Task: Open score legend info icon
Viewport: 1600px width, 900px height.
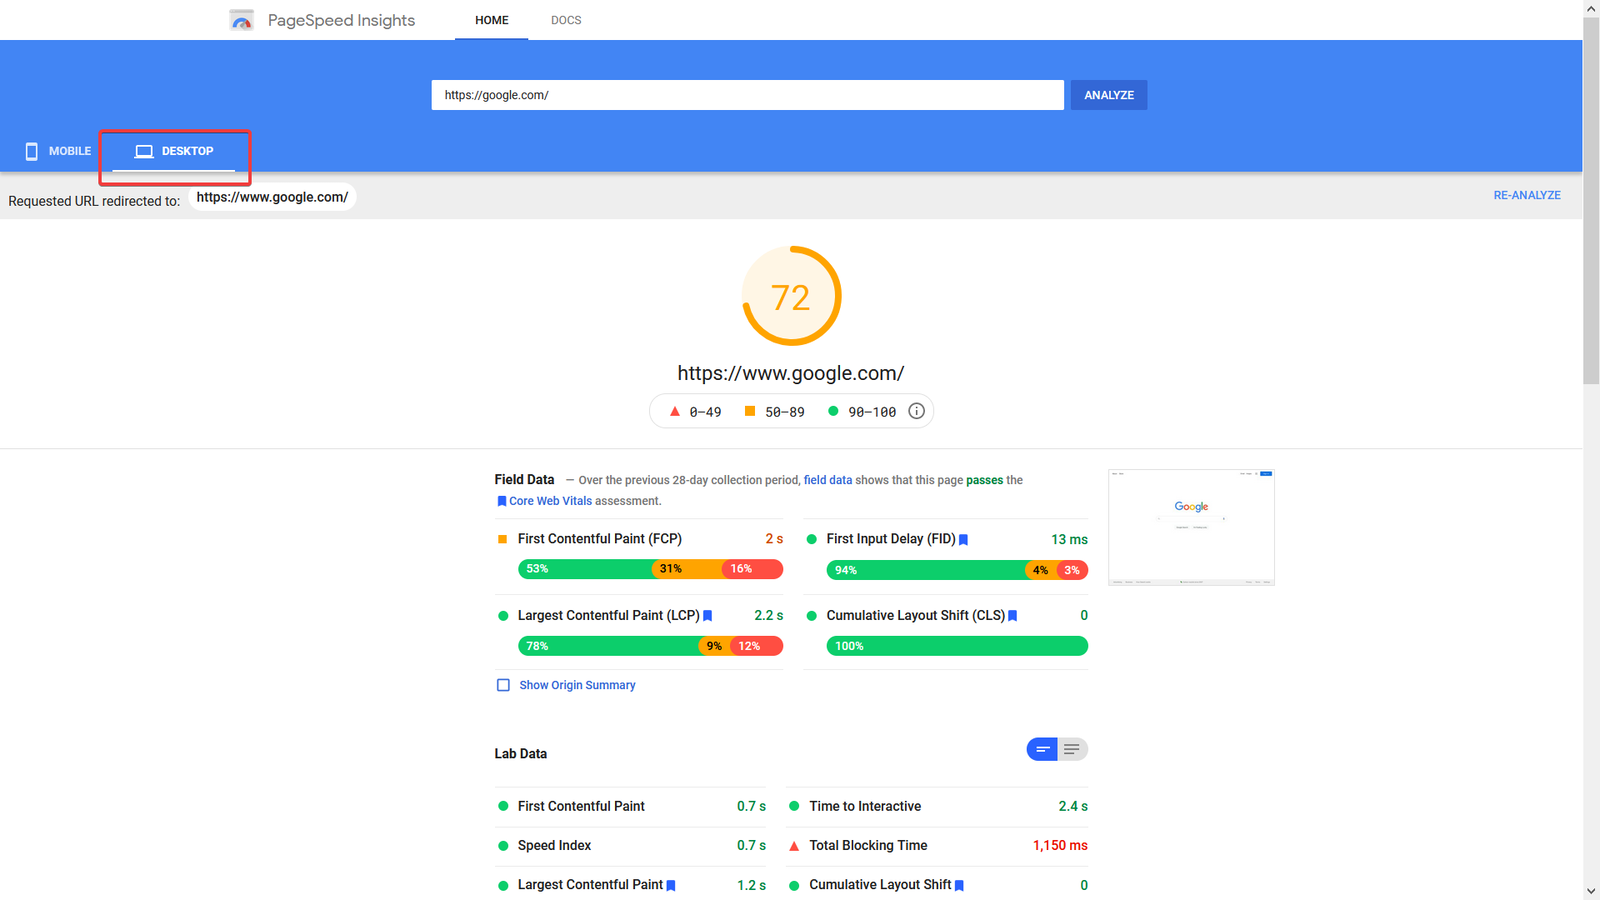Action: [916, 411]
